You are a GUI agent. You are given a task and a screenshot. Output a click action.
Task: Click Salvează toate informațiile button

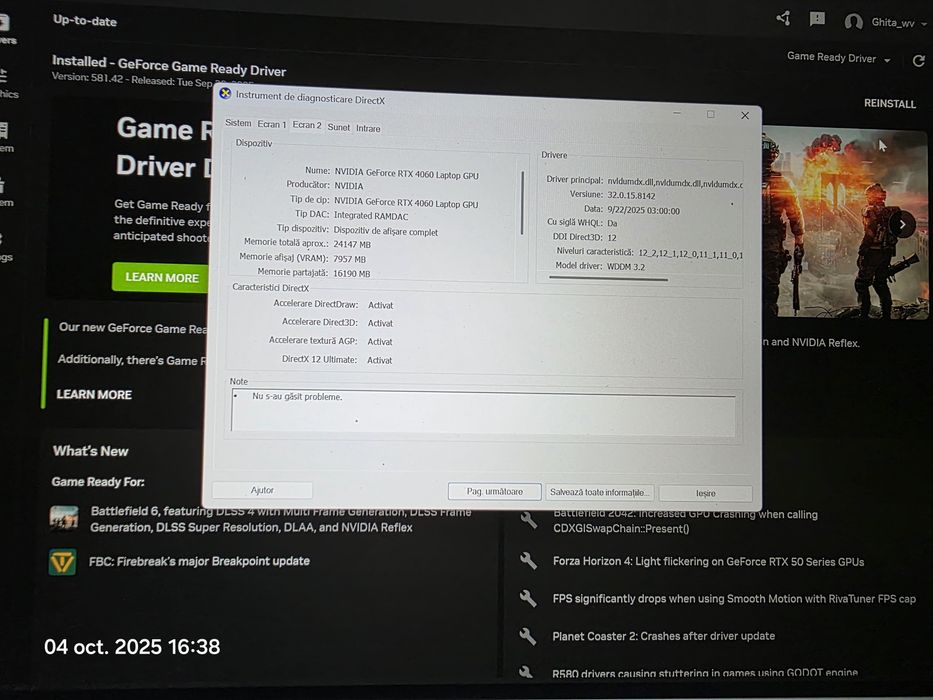599,492
